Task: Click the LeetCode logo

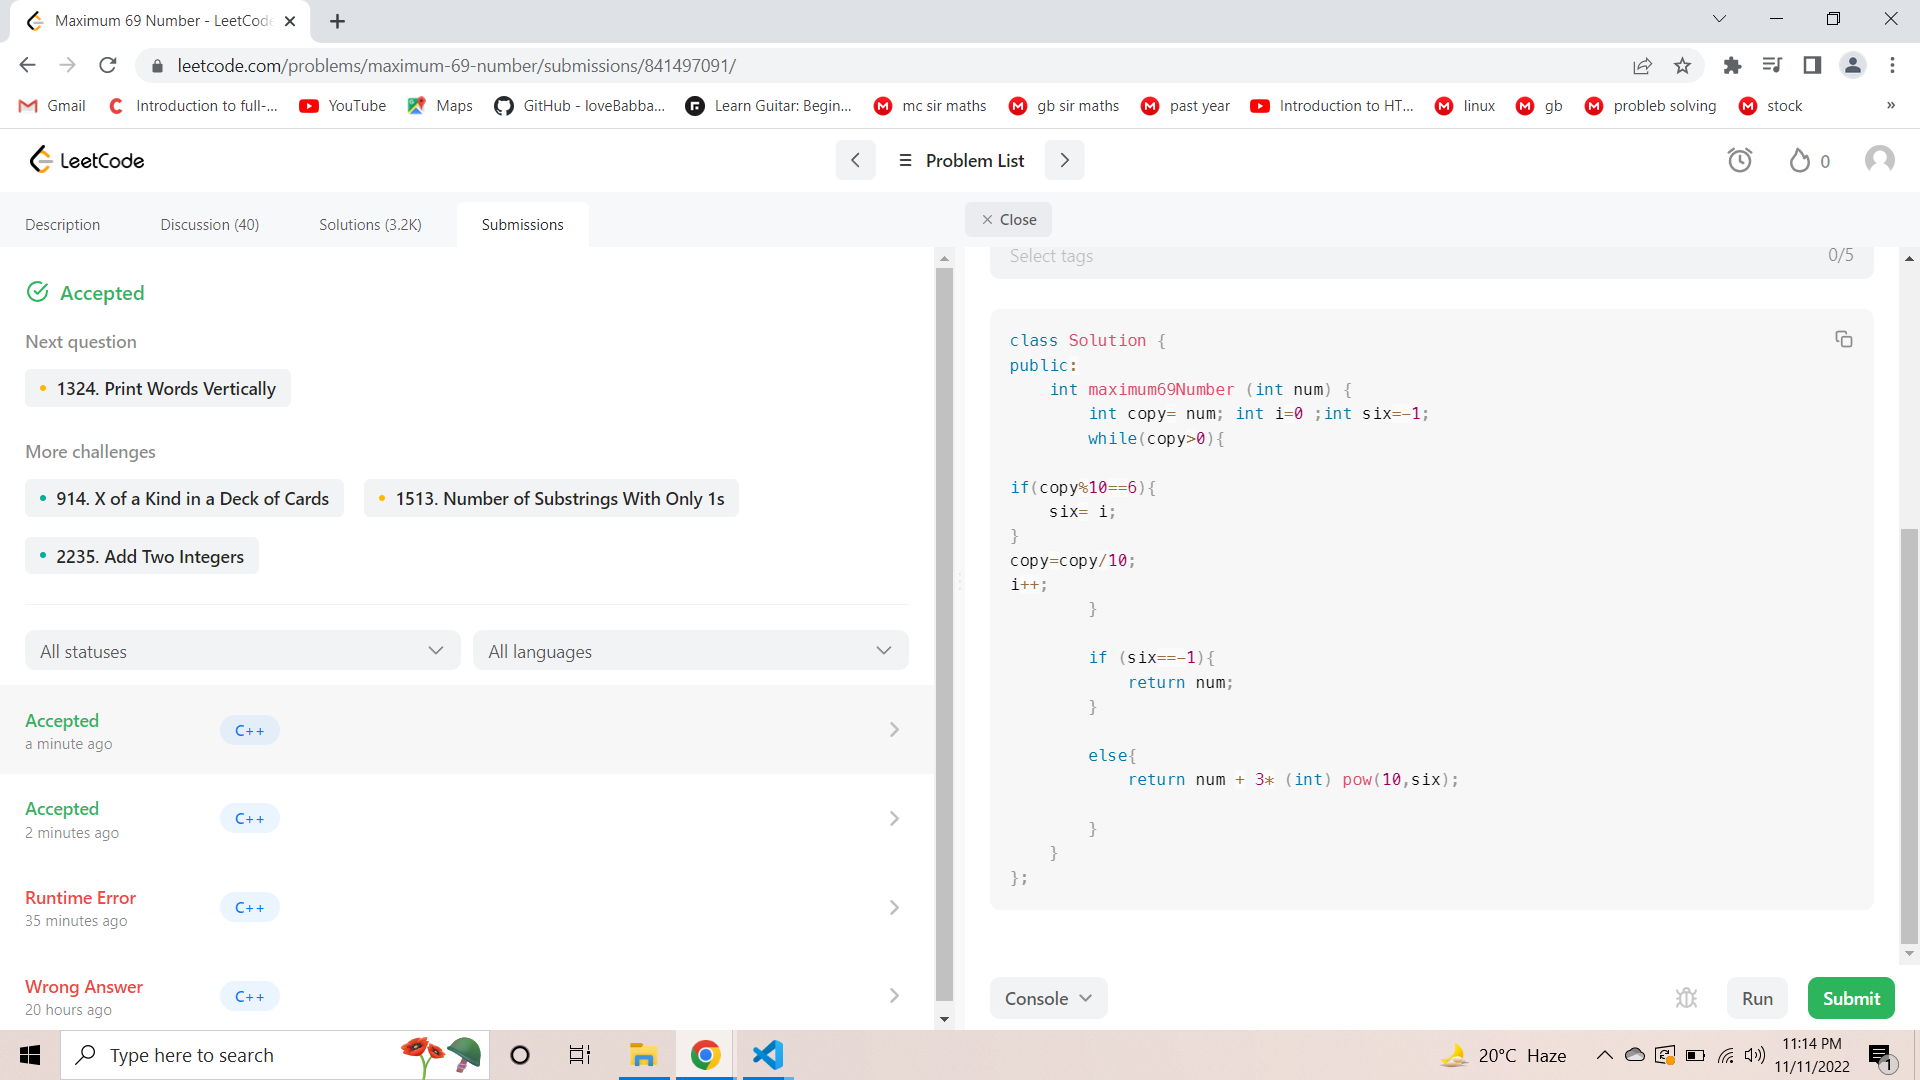Action: 86,160
